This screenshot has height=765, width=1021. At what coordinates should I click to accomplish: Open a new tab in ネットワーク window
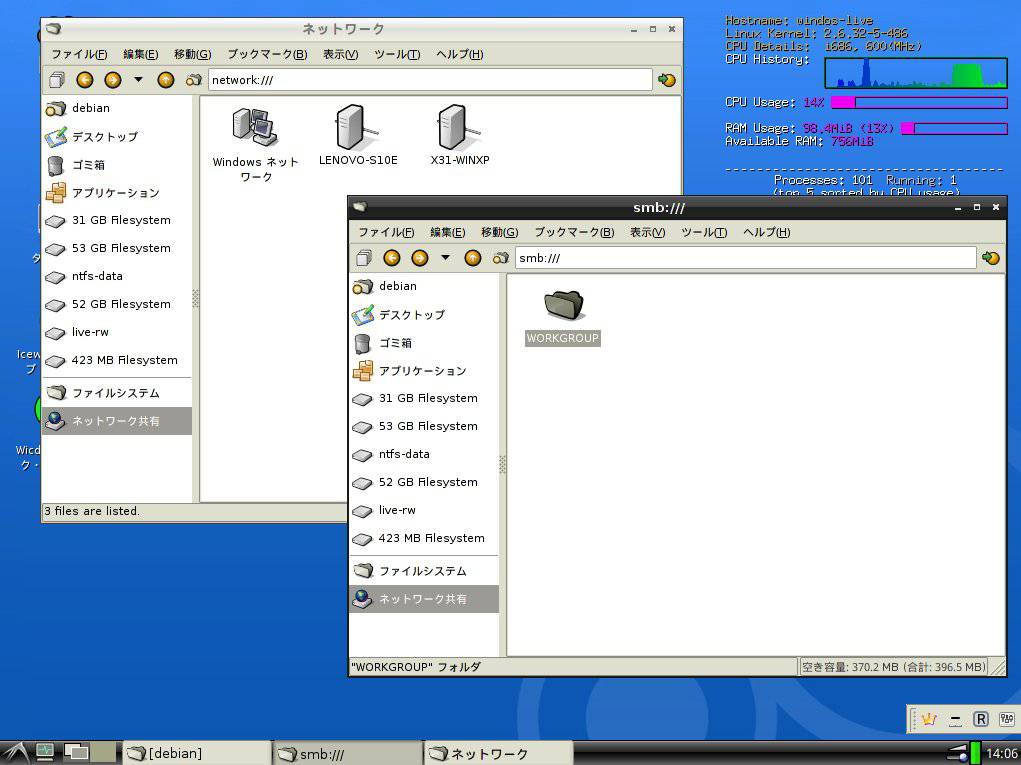[x=57, y=80]
